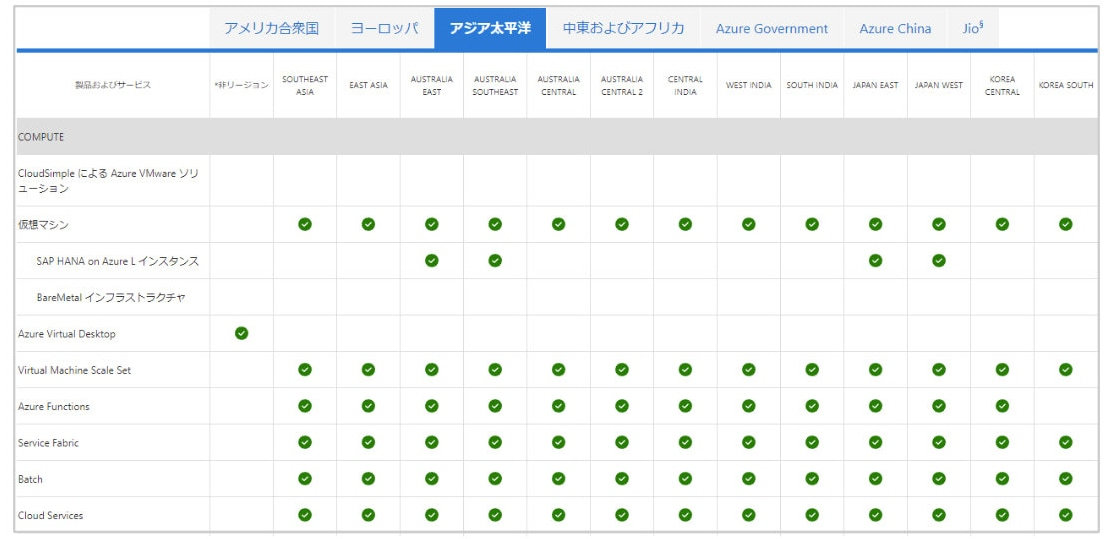Screen dimensions: 1114x539
Task: Open the Azure Government tab
Action: (772, 28)
